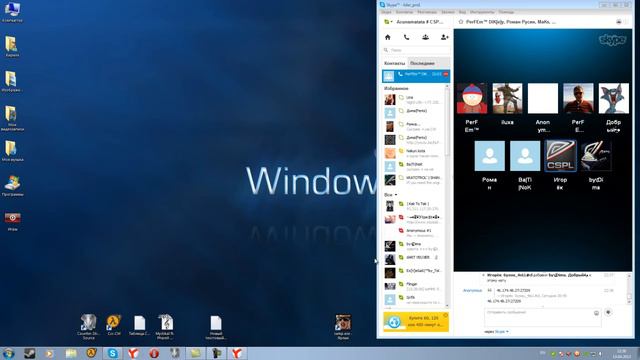Viewport: 640px width, 360px height.
Task: Click PerF Em™ South Park avatar in call
Action: click(x=472, y=98)
